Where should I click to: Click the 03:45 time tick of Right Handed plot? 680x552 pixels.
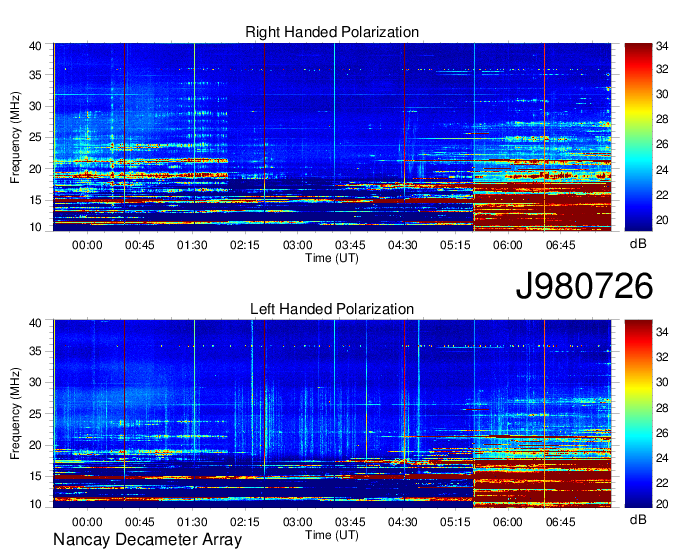[350, 245]
